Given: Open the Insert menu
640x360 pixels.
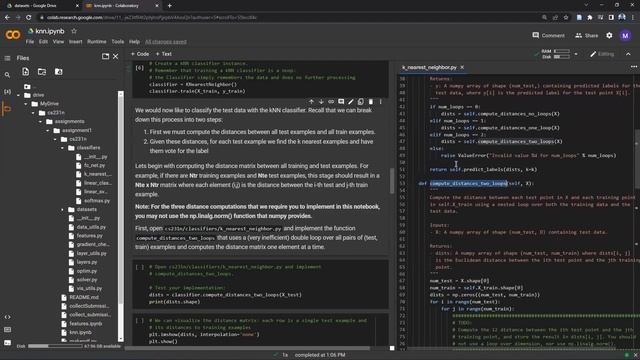Looking at the screenshot, I should click(76, 42).
